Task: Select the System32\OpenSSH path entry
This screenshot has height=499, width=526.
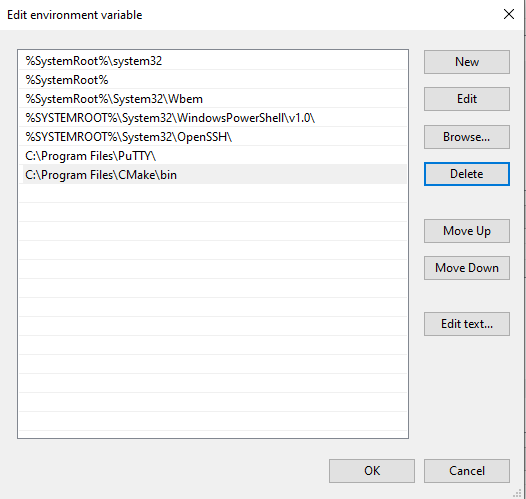Action: coord(213,137)
